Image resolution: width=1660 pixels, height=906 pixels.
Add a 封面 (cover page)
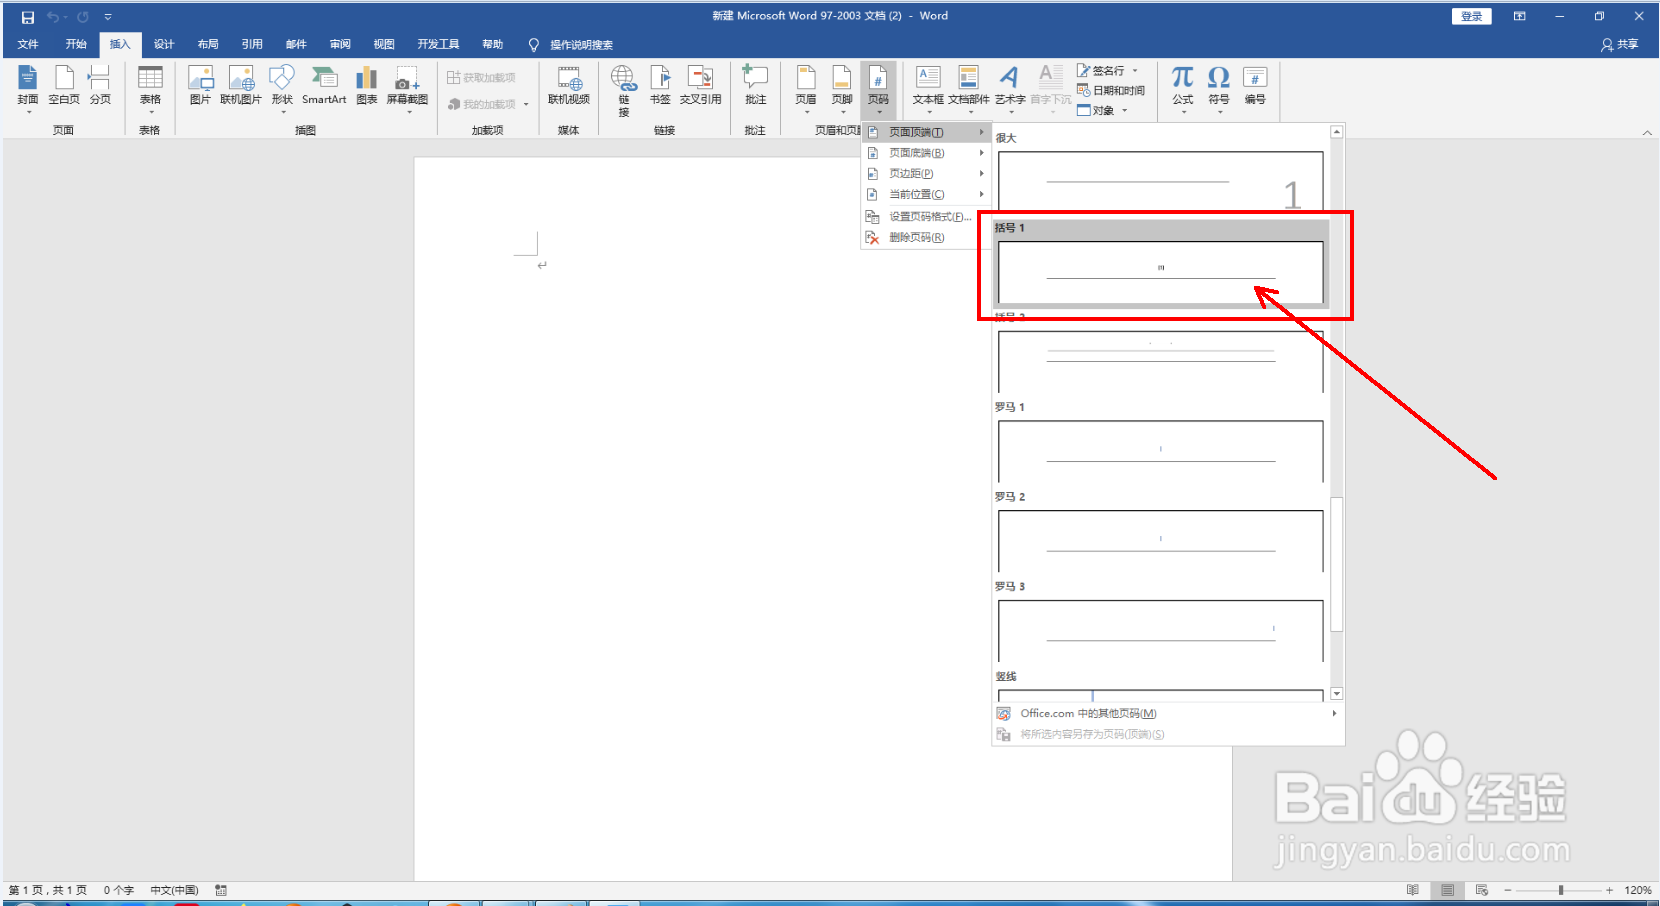coord(27,88)
